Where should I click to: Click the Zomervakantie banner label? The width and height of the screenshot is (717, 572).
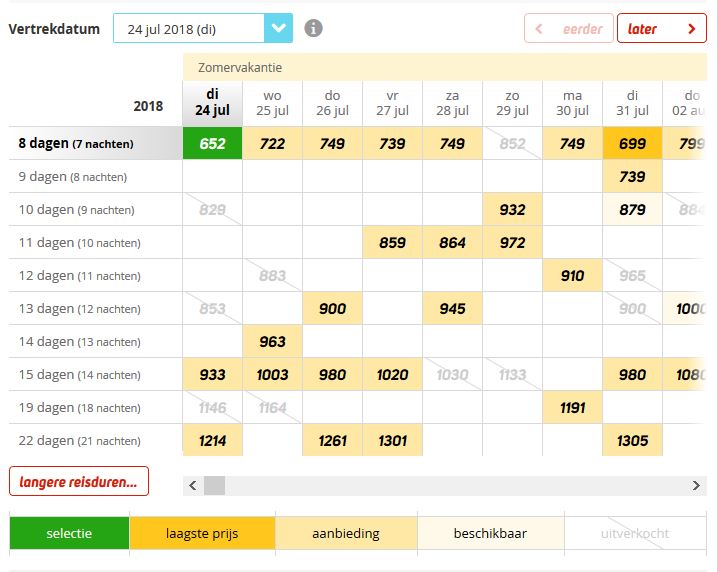(x=240, y=68)
